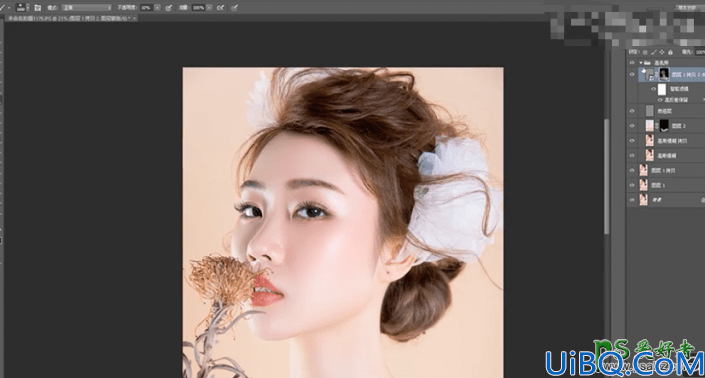Toggle pen pressure for brush size
Screen dimensions: 705x378
coord(235,8)
